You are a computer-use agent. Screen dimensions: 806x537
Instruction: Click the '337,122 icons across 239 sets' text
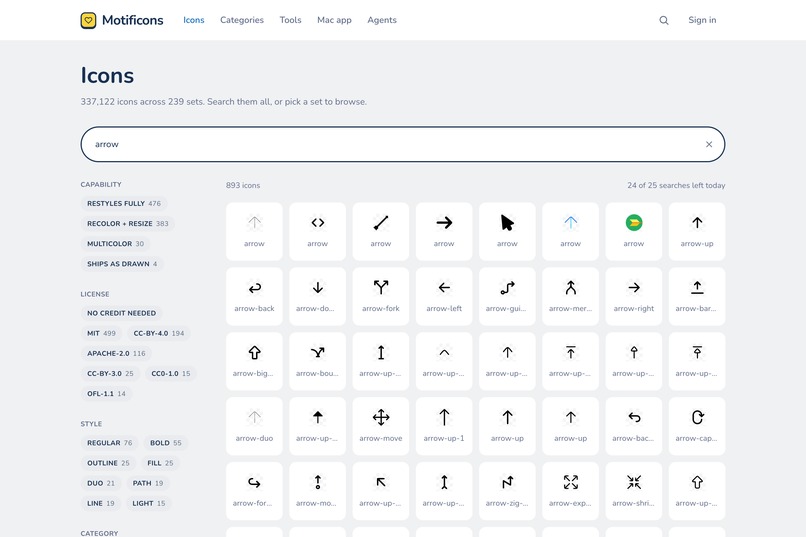[142, 102]
